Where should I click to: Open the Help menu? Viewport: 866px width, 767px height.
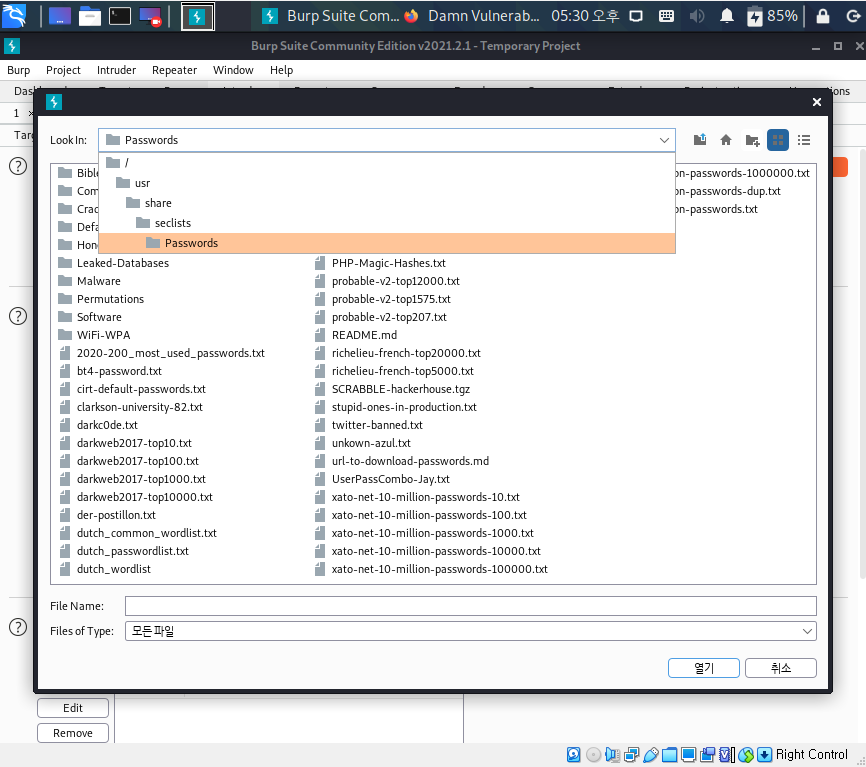[x=281, y=70]
